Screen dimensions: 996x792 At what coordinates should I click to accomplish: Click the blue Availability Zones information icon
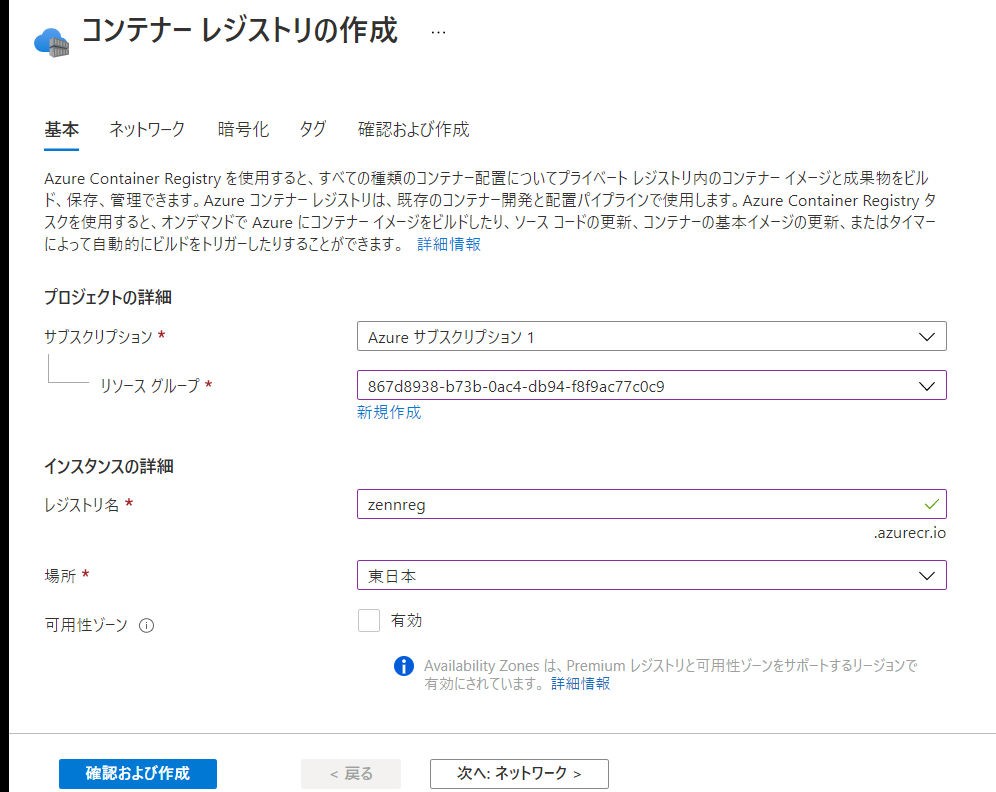(x=404, y=666)
